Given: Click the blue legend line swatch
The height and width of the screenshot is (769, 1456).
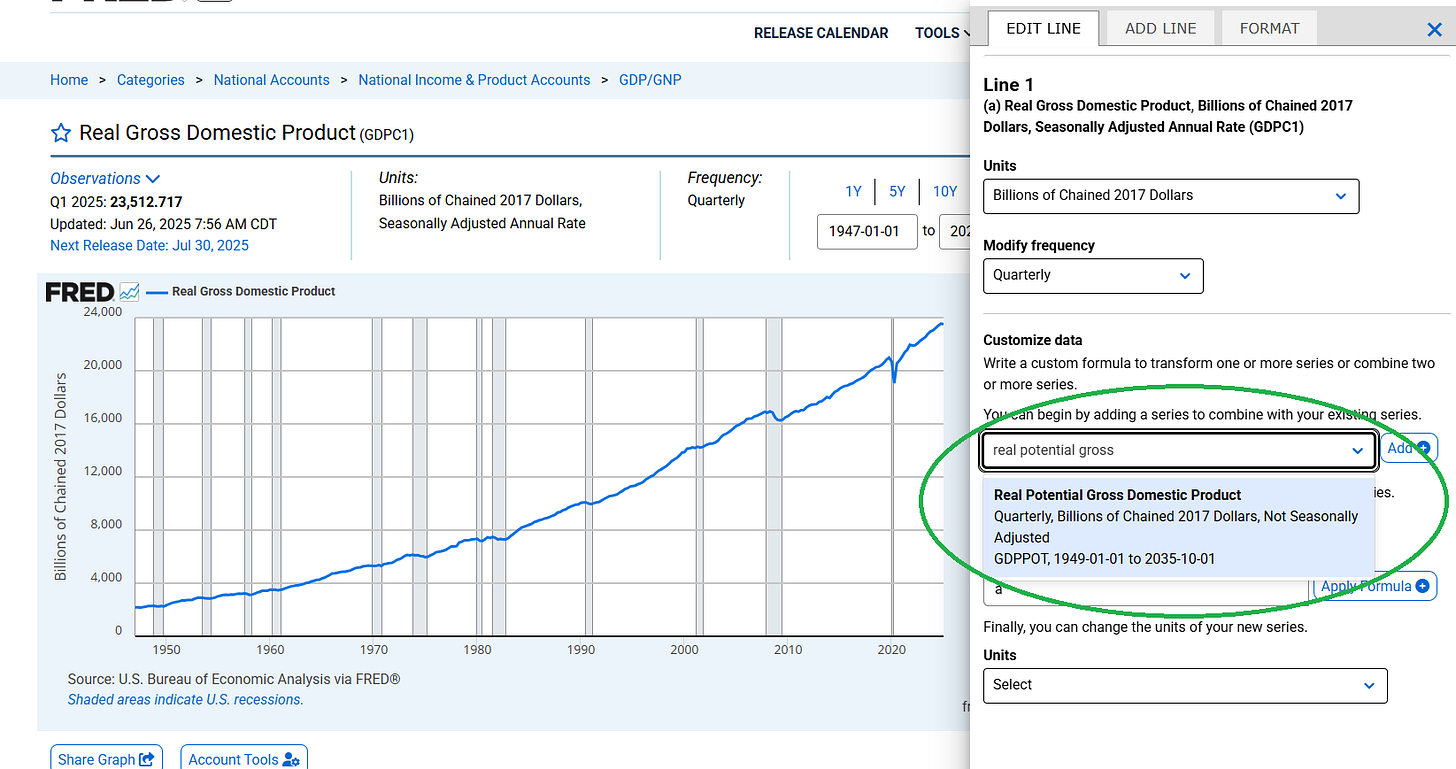Looking at the screenshot, I should [x=156, y=291].
